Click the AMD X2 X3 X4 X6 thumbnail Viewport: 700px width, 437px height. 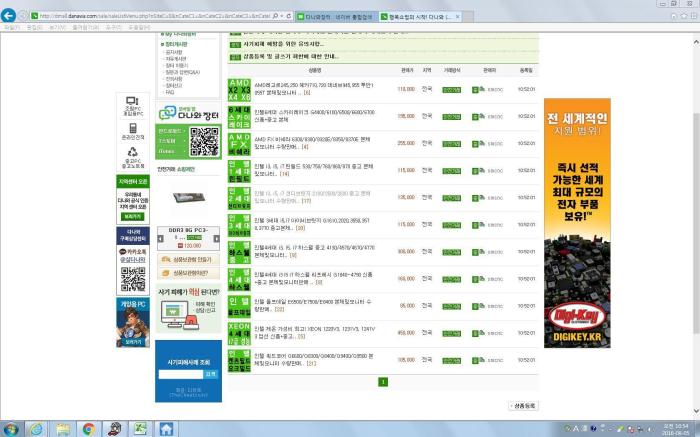(x=239, y=89)
